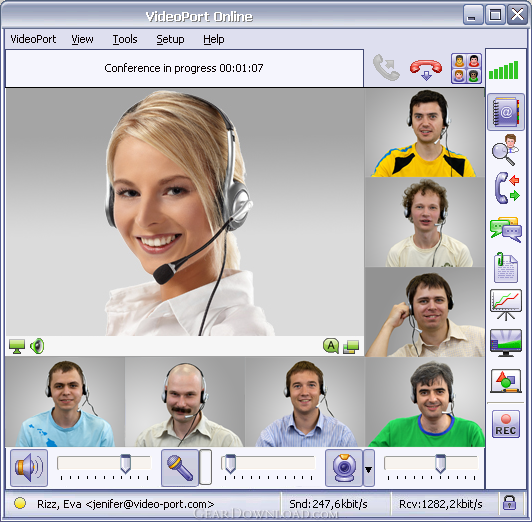Click the speaker volume slider handle

point(125,464)
